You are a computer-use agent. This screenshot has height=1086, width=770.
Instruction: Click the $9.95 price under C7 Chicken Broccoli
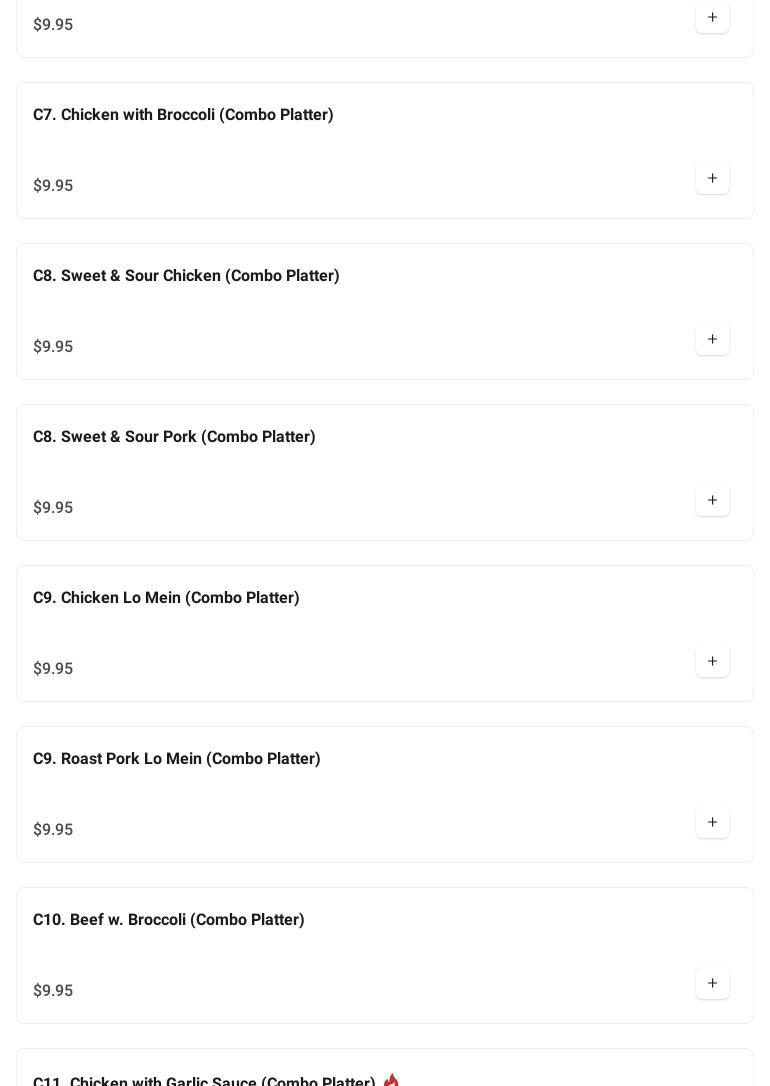pos(53,186)
